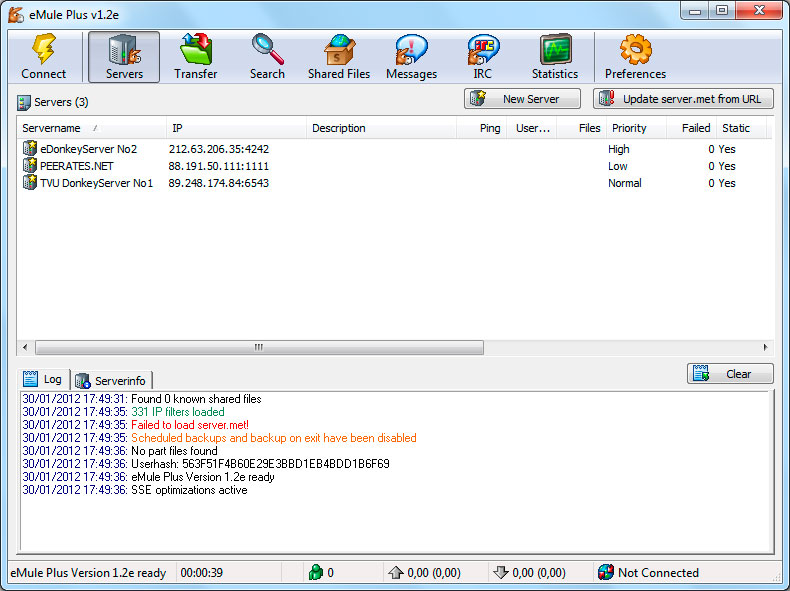The image size is (790, 591).
Task: Sort by the Static column header
Action: (741, 128)
